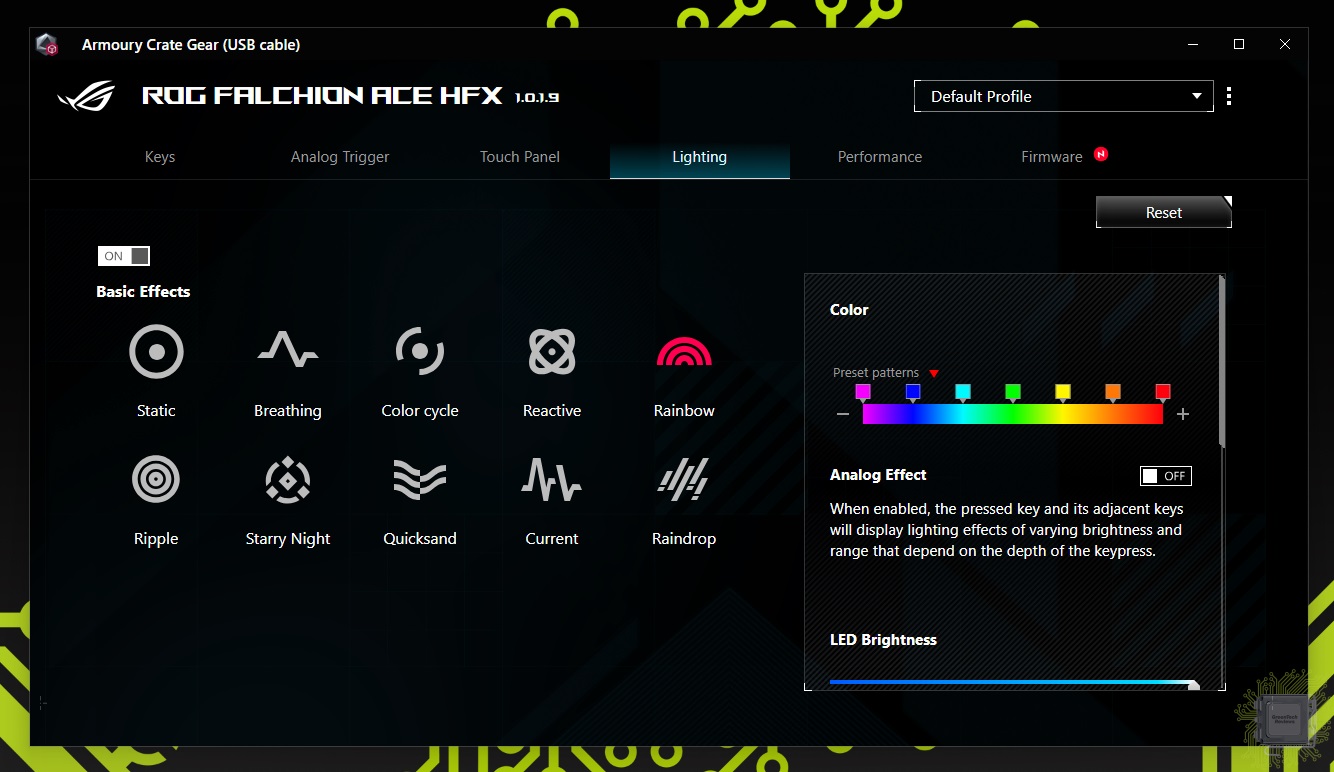The height and width of the screenshot is (772, 1334).
Task: Select the red gradient color stop
Action: [1163, 392]
